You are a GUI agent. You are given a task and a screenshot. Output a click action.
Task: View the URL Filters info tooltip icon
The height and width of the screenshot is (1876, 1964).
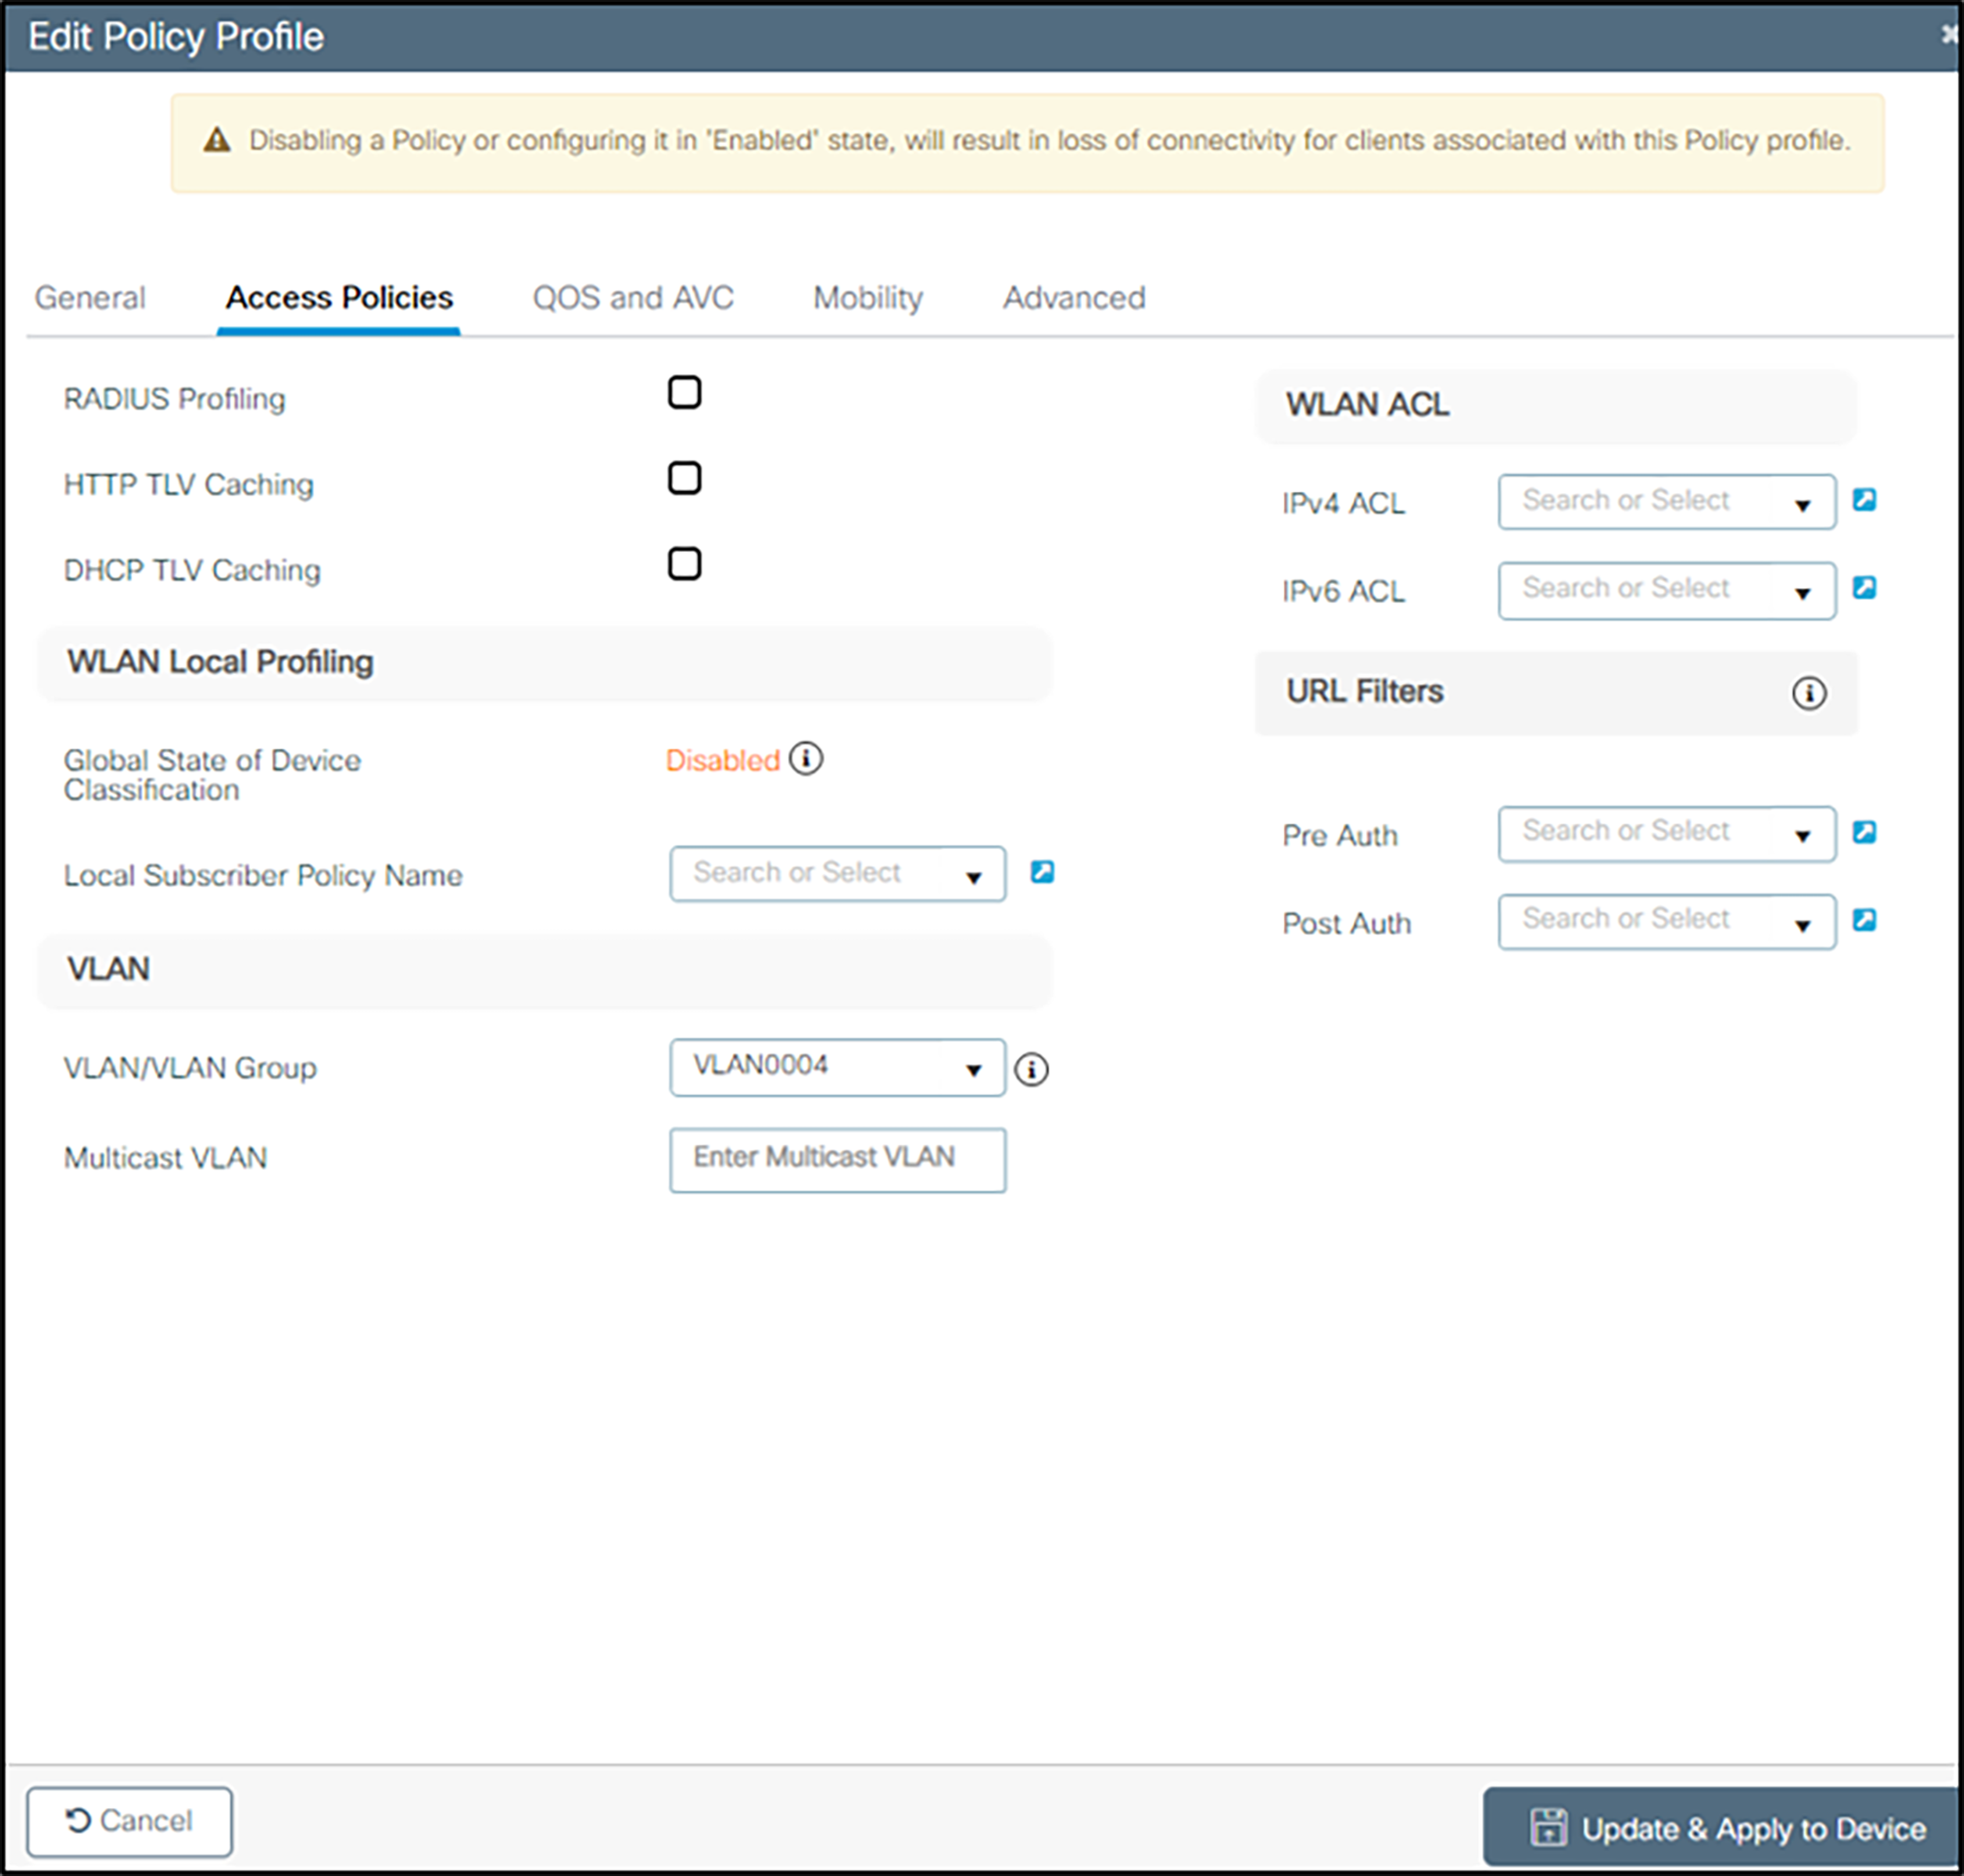pos(1810,693)
